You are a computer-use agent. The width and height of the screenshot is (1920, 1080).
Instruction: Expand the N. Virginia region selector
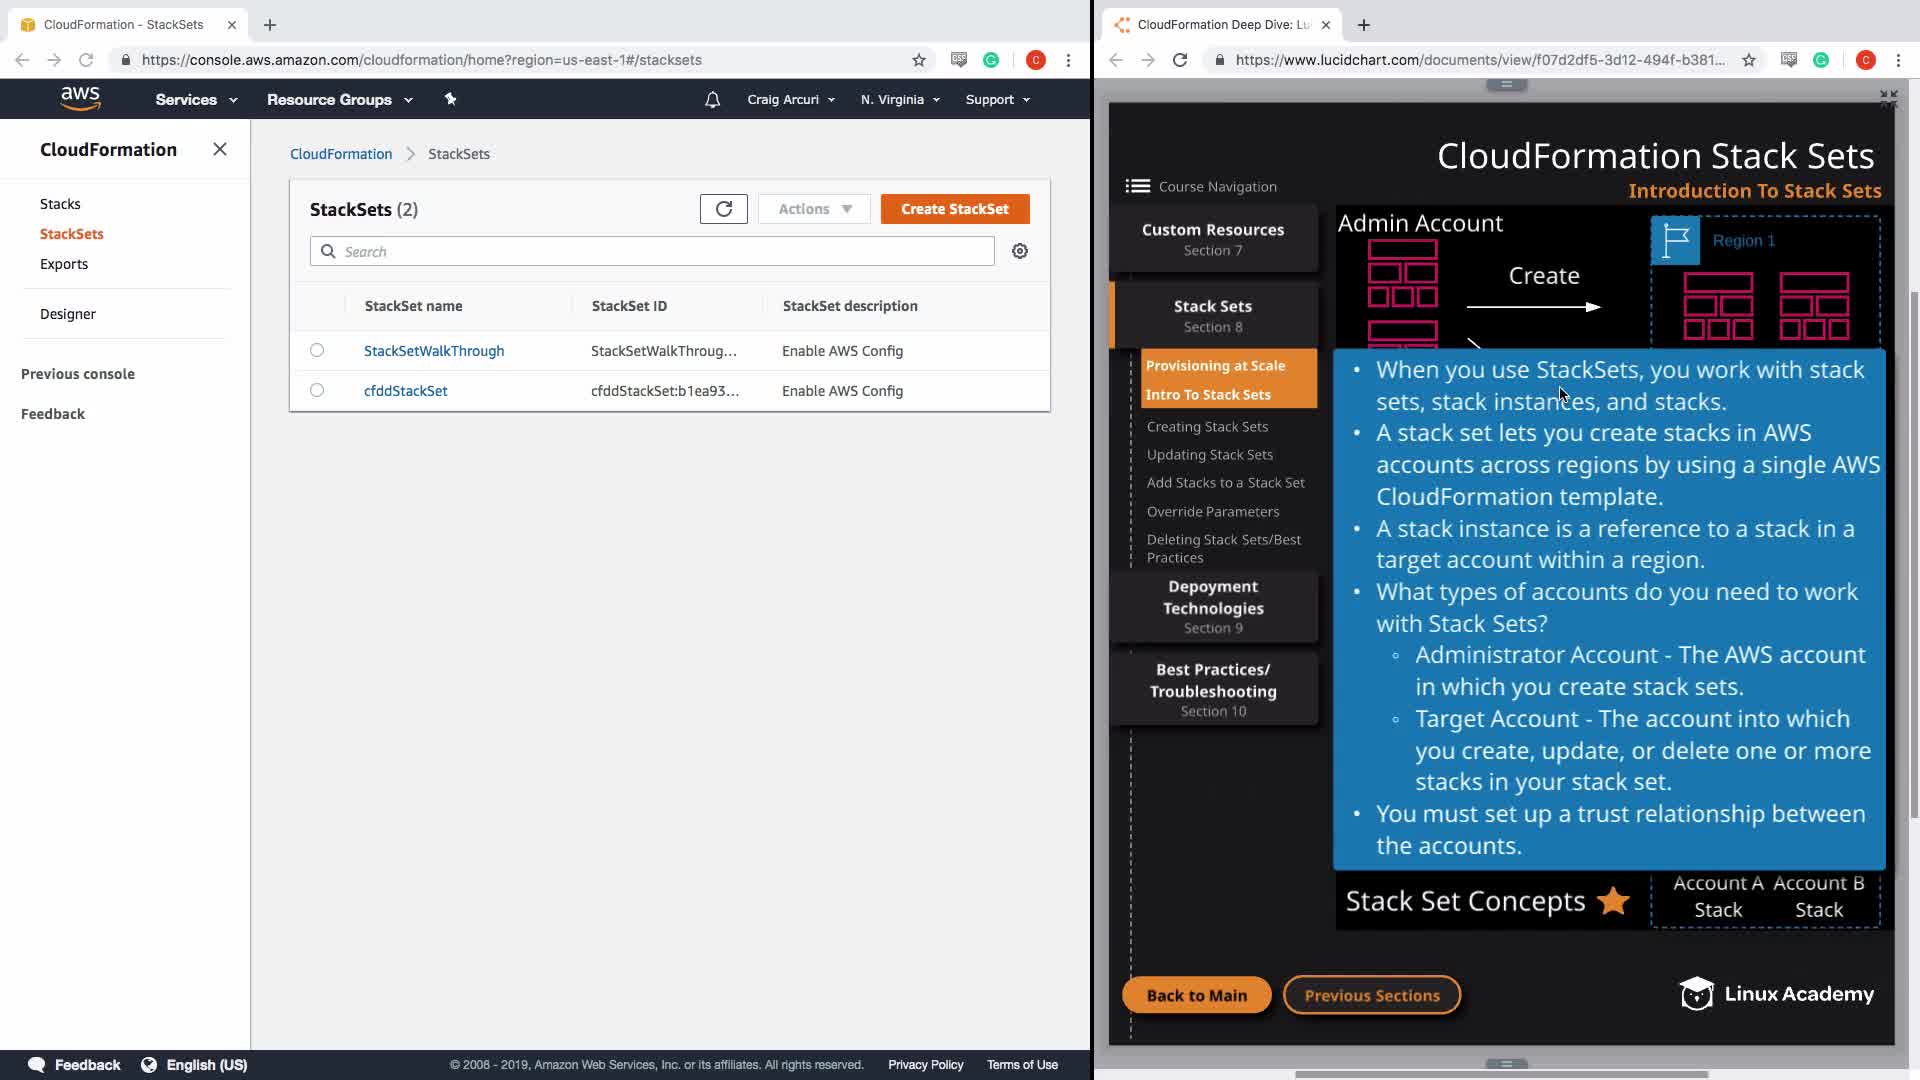click(899, 100)
